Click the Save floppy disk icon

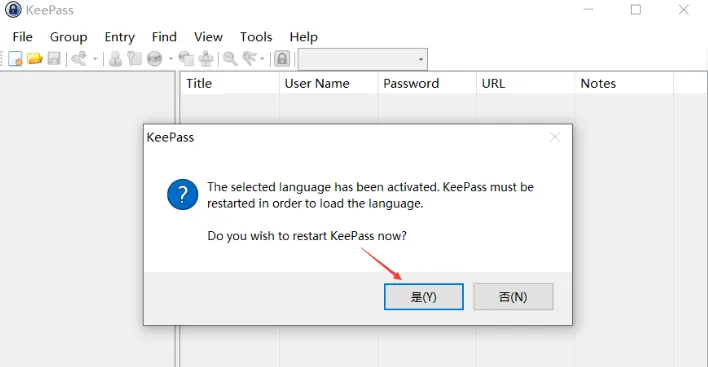tap(54, 59)
